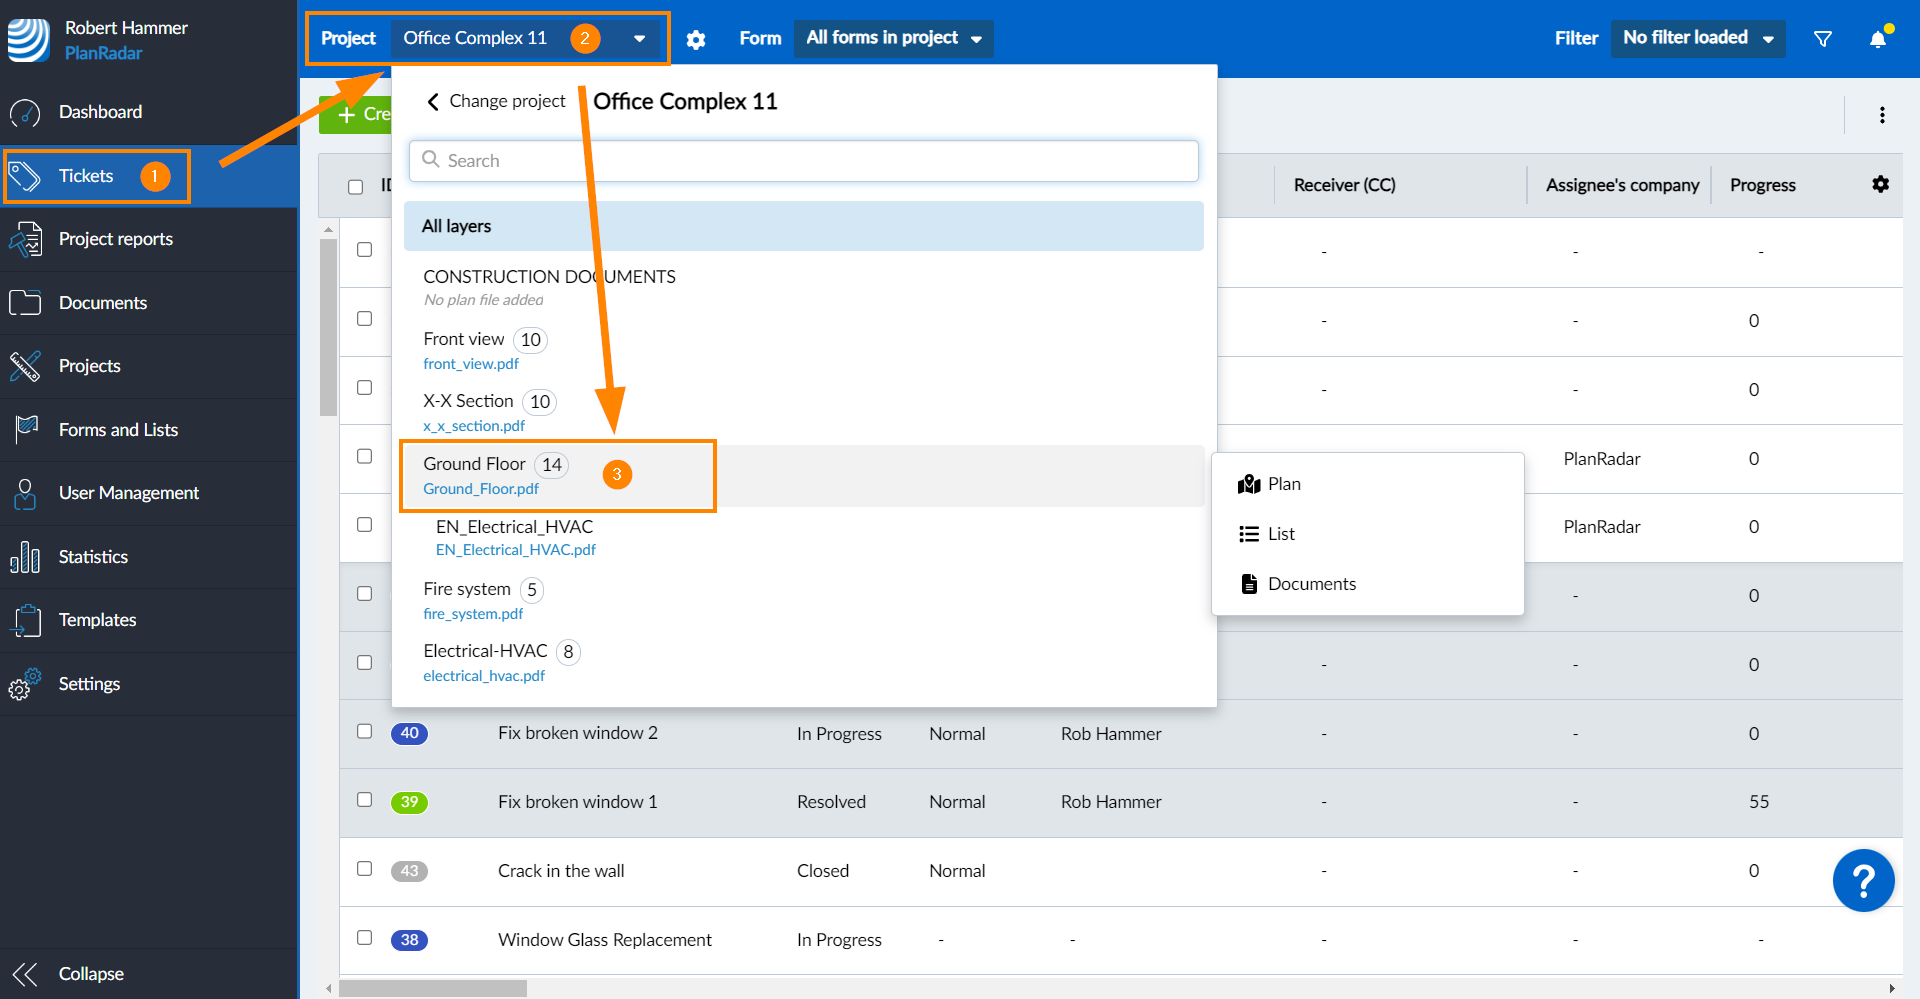Click the filter funnel icon
This screenshot has width=1920, height=999.
tap(1823, 38)
